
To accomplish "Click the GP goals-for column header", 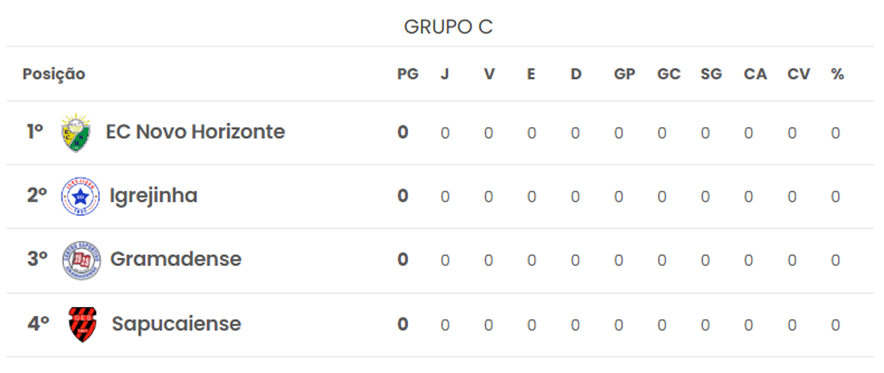I will point(625,74).
